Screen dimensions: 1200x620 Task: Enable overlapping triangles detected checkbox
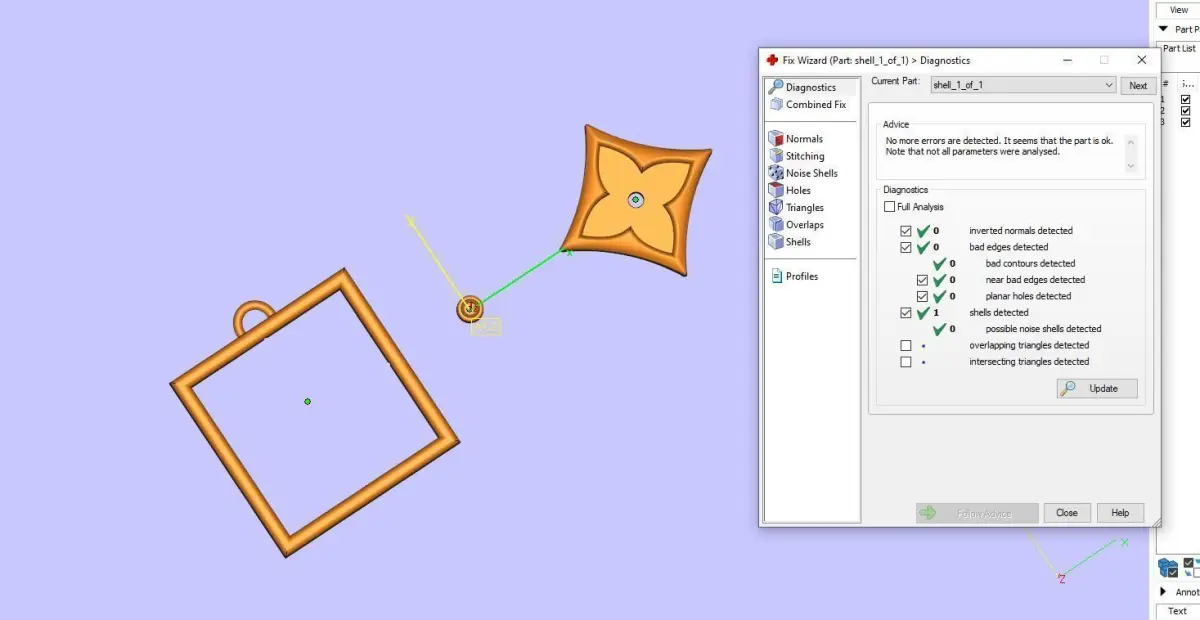[906, 345]
